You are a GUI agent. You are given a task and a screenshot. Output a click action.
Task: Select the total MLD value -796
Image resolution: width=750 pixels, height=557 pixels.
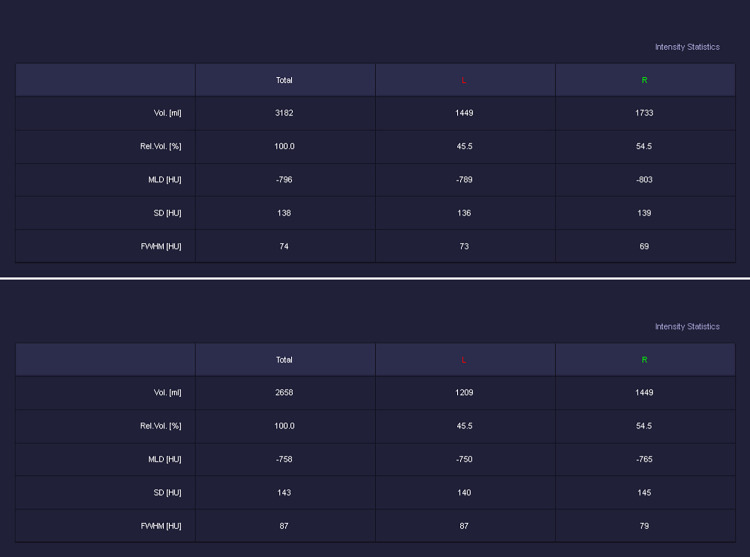(284, 180)
